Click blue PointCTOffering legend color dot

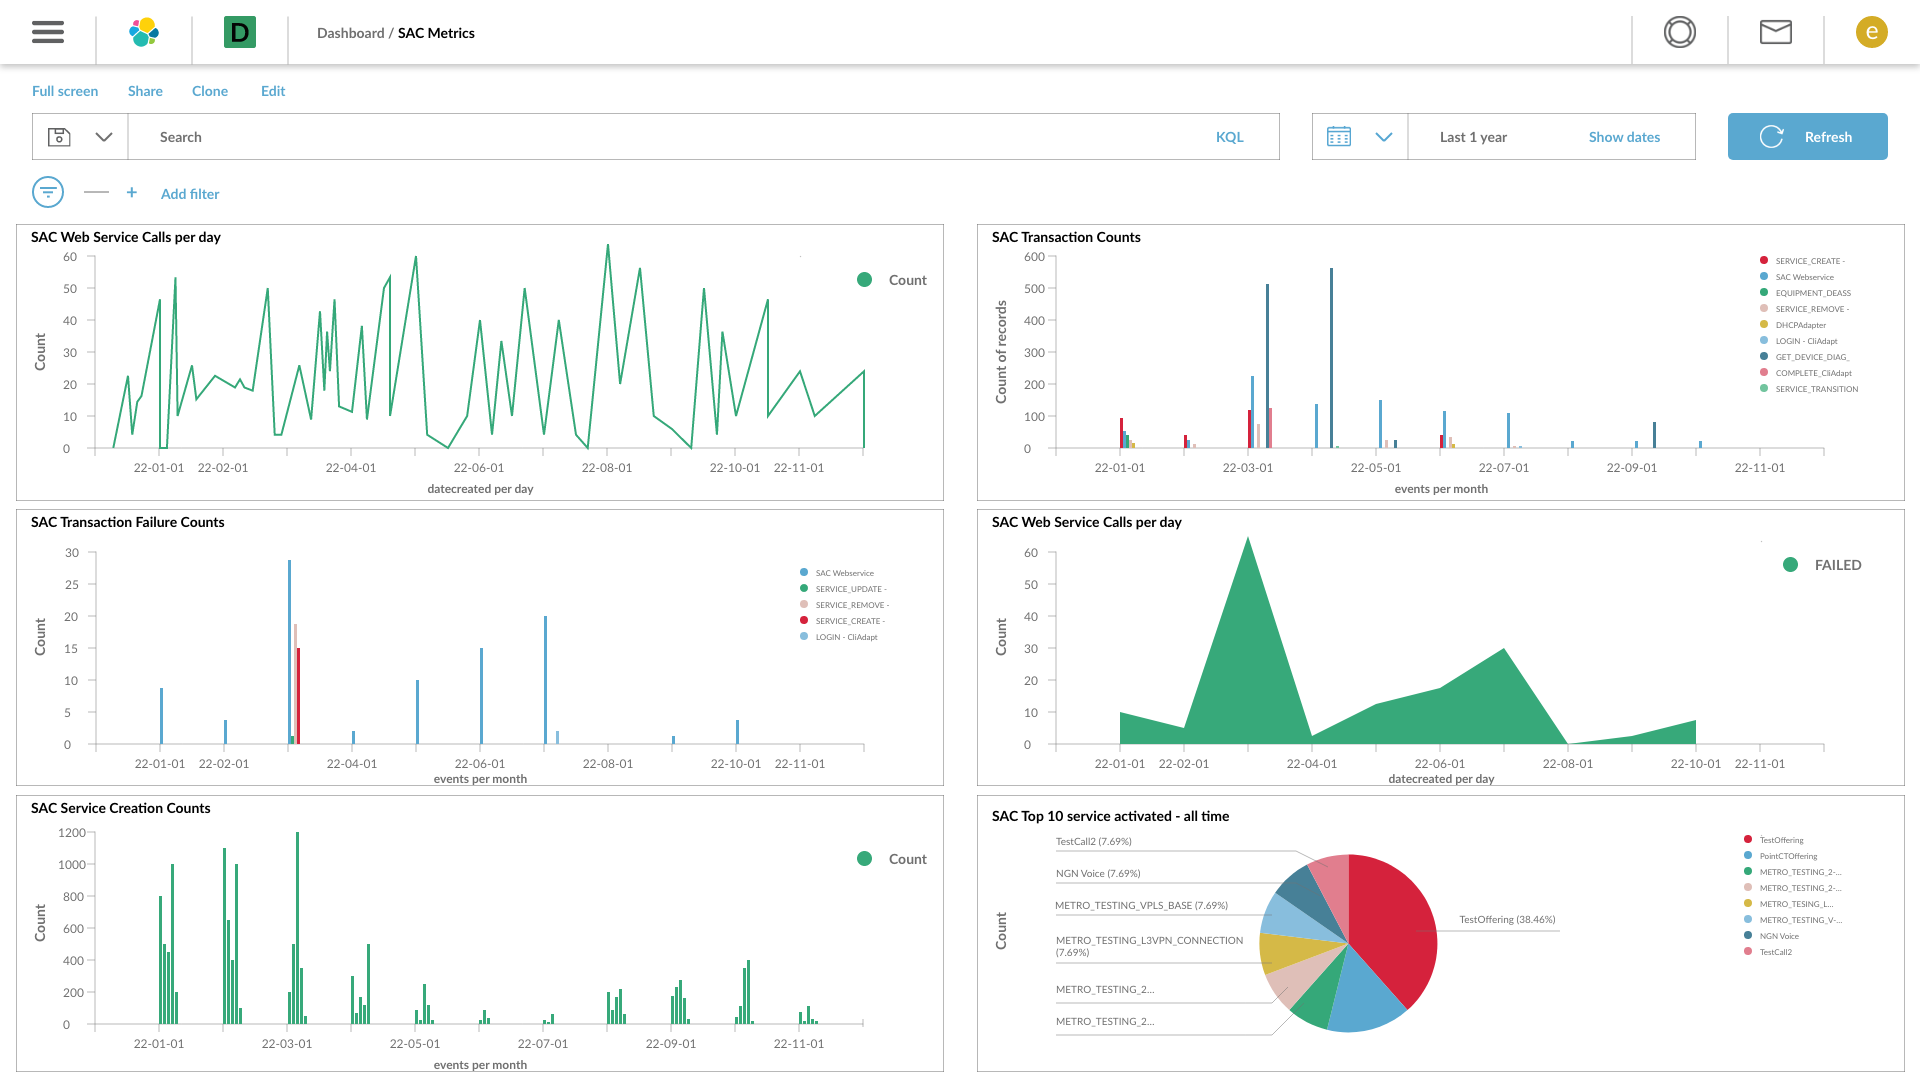coord(1748,855)
